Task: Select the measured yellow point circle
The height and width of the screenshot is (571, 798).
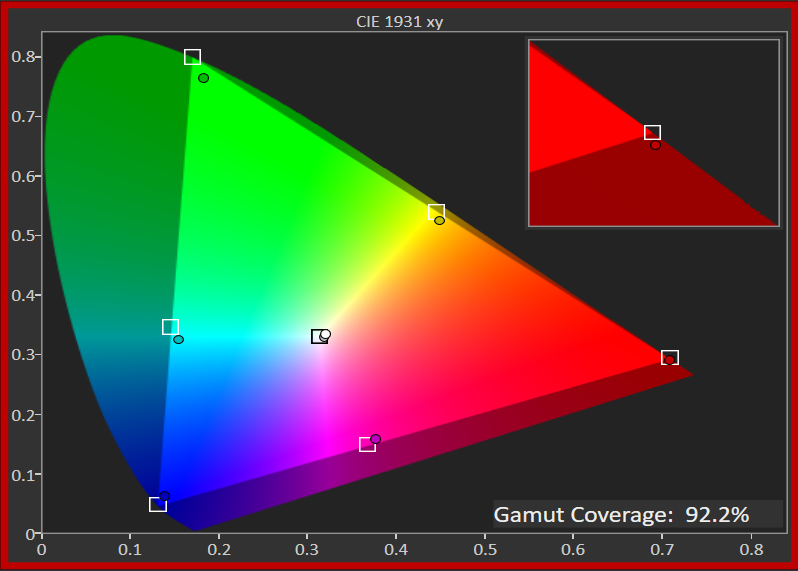Action: 439,220
